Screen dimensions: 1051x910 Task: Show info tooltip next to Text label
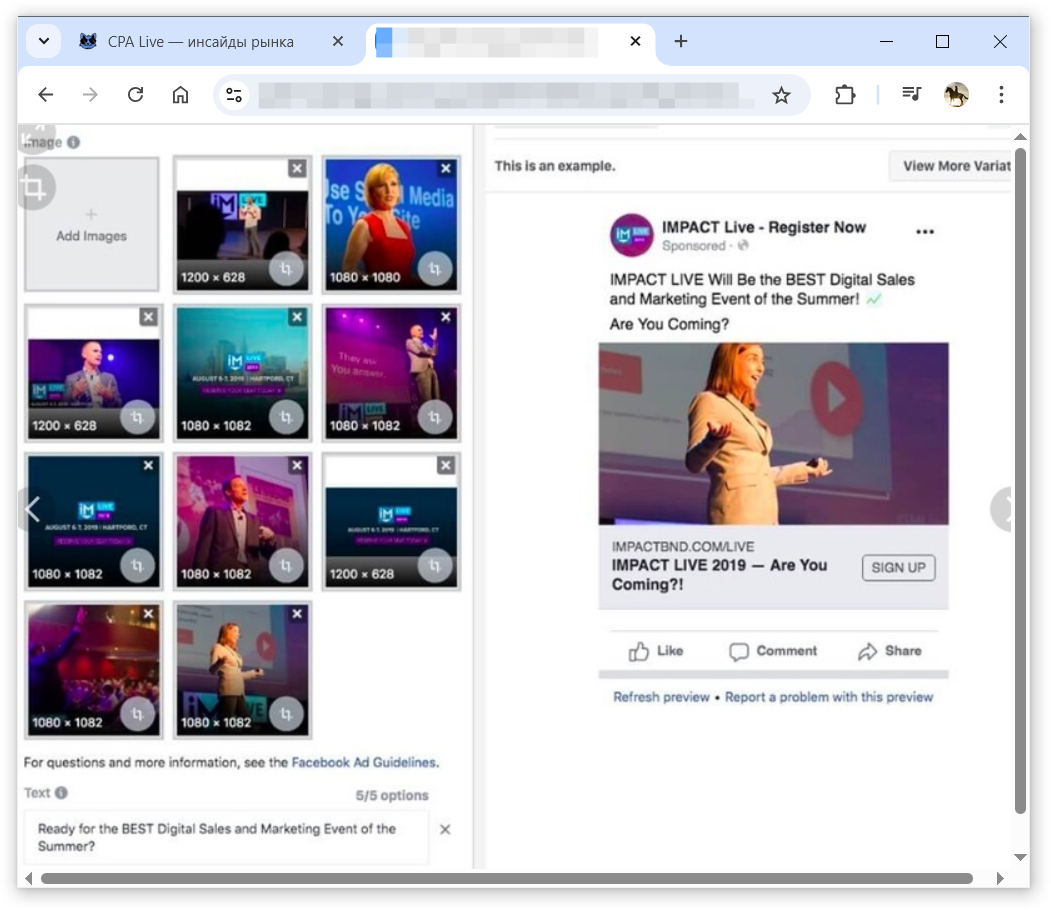coord(61,793)
